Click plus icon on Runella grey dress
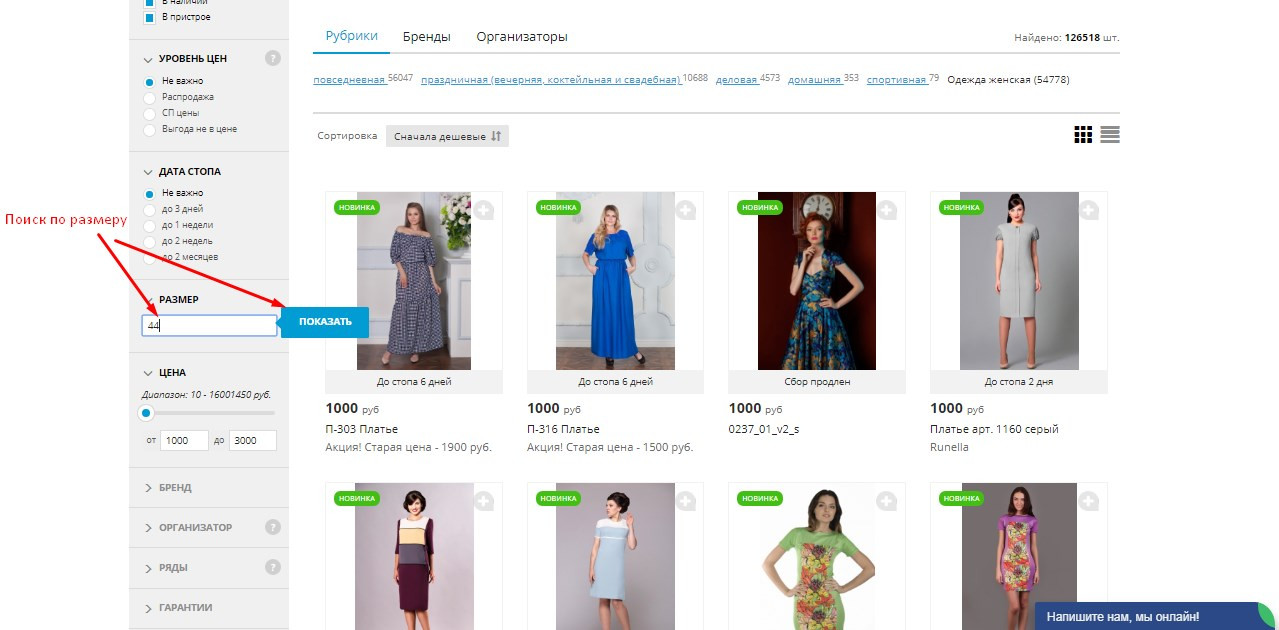This screenshot has width=1279, height=630. [x=1089, y=210]
